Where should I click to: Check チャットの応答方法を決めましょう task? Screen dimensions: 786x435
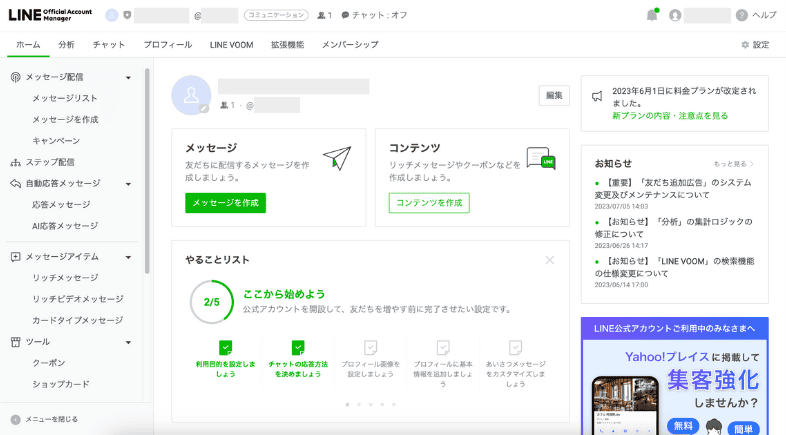tap(298, 347)
